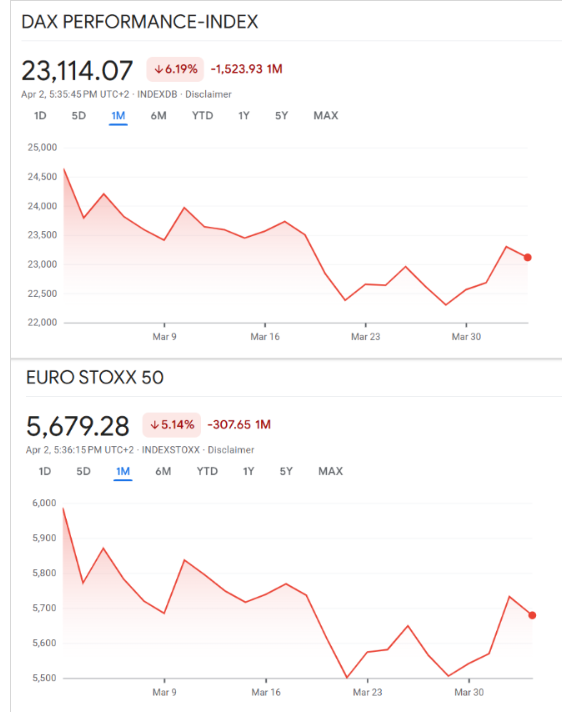Show YTD view for EURO STOXX 50
Screen dimensions: 562x712
click(207, 471)
